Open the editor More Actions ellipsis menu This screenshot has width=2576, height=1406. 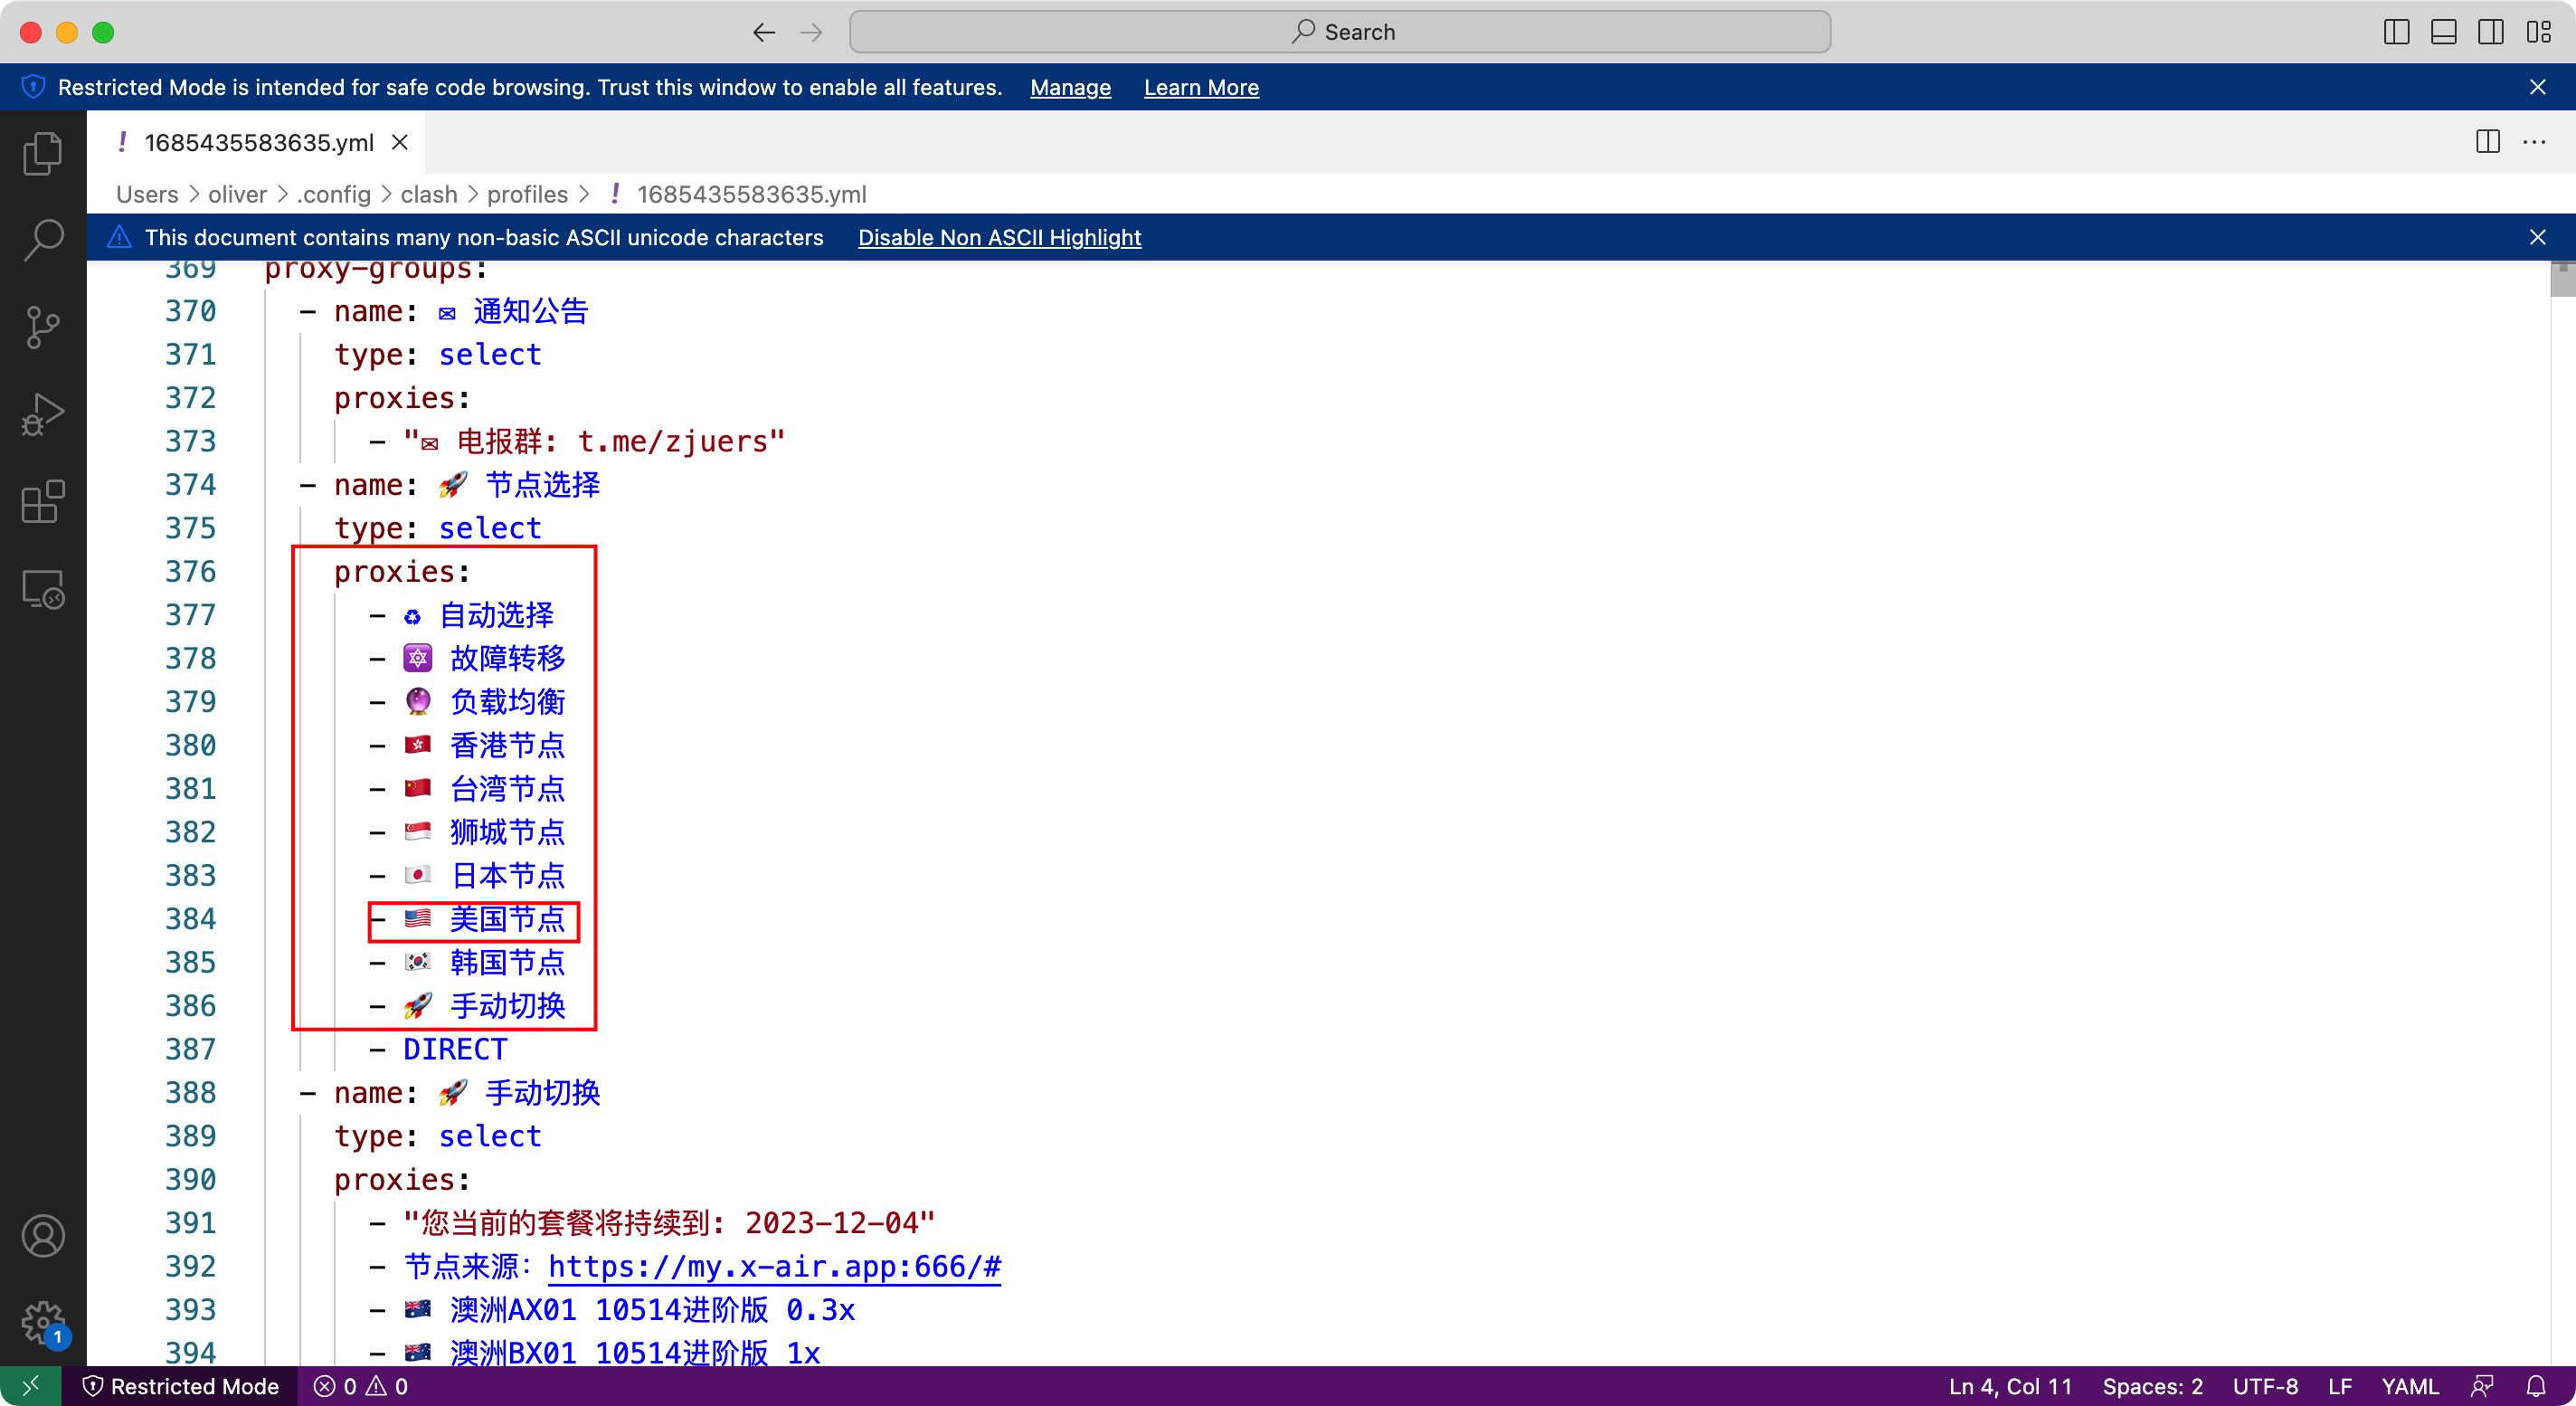2534,142
